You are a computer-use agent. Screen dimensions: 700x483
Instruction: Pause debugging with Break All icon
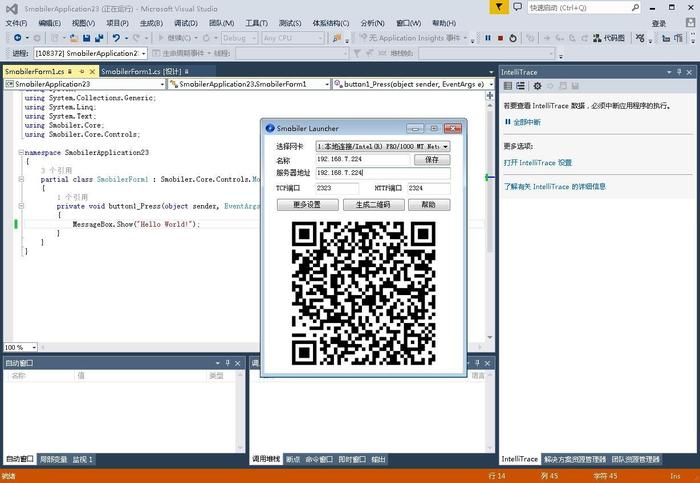click(488, 38)
